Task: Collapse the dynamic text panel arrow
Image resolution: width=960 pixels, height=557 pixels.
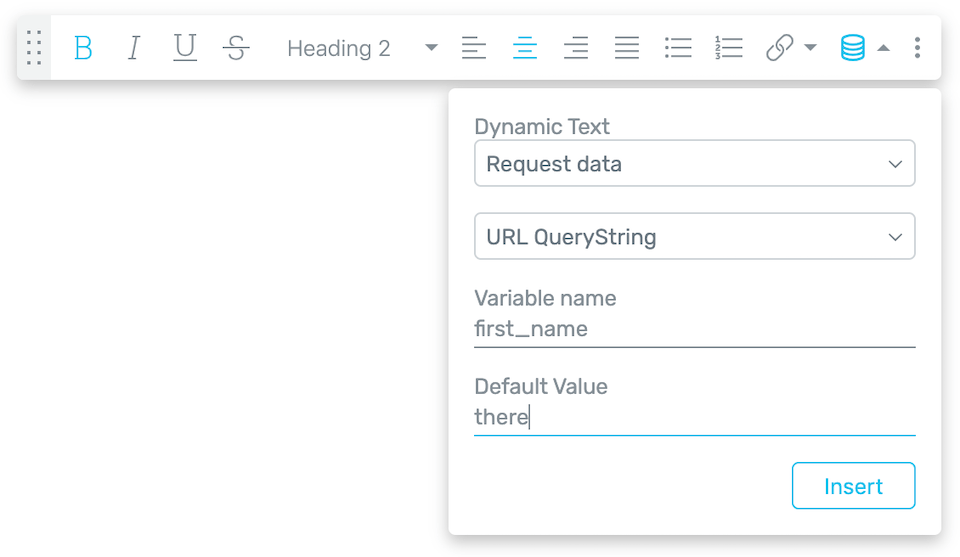Action: coord(883,48)
